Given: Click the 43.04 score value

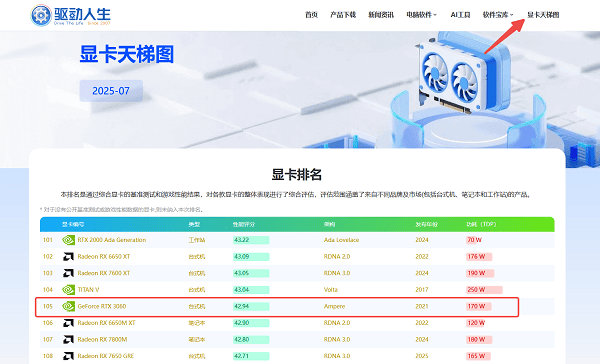Looking at the screenshot, I should pos(241,290).
